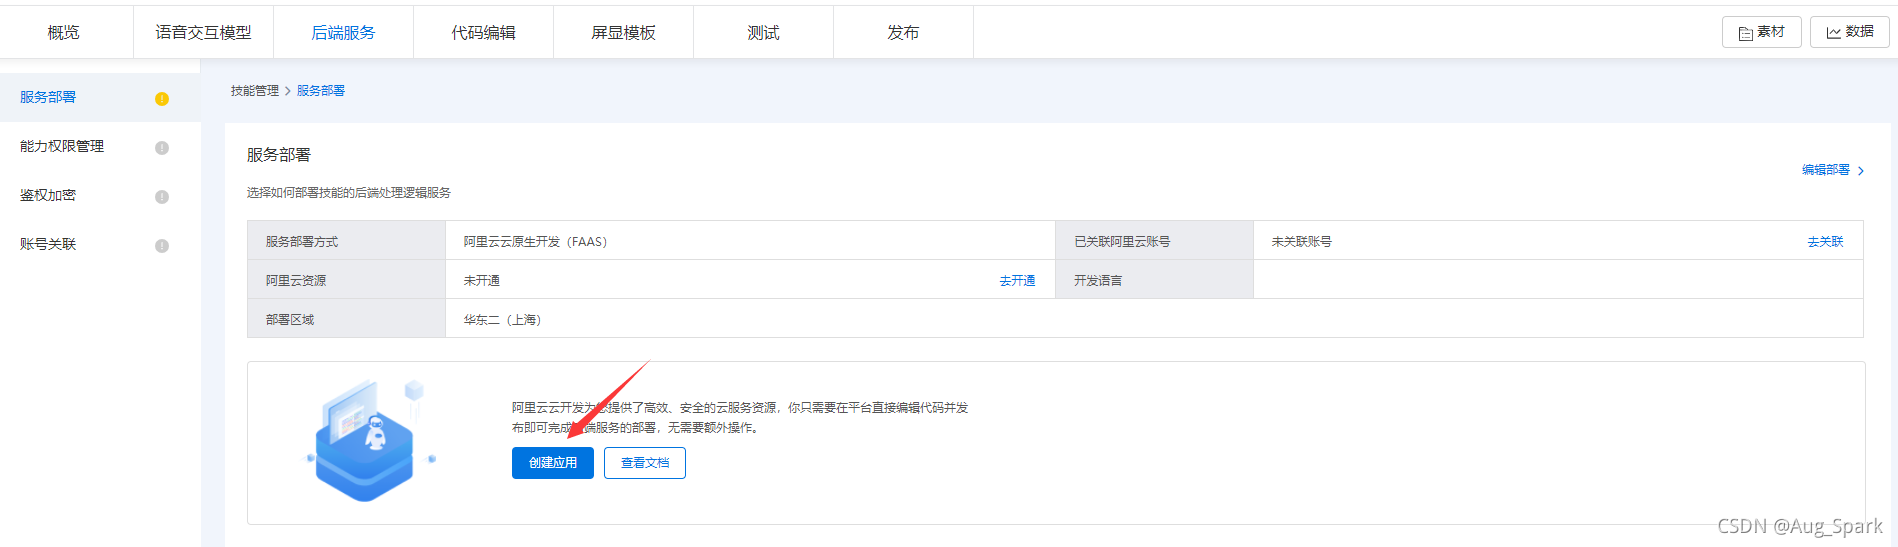1898x547 pixels.
Task: Click the 查看文档 button
Action: (x=645, y=463)
